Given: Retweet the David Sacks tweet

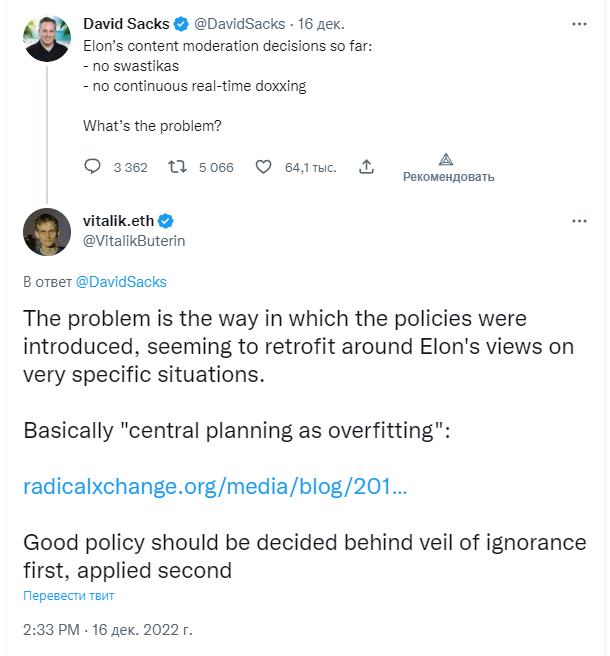Looking at the screenshot, I should [177, 167].
